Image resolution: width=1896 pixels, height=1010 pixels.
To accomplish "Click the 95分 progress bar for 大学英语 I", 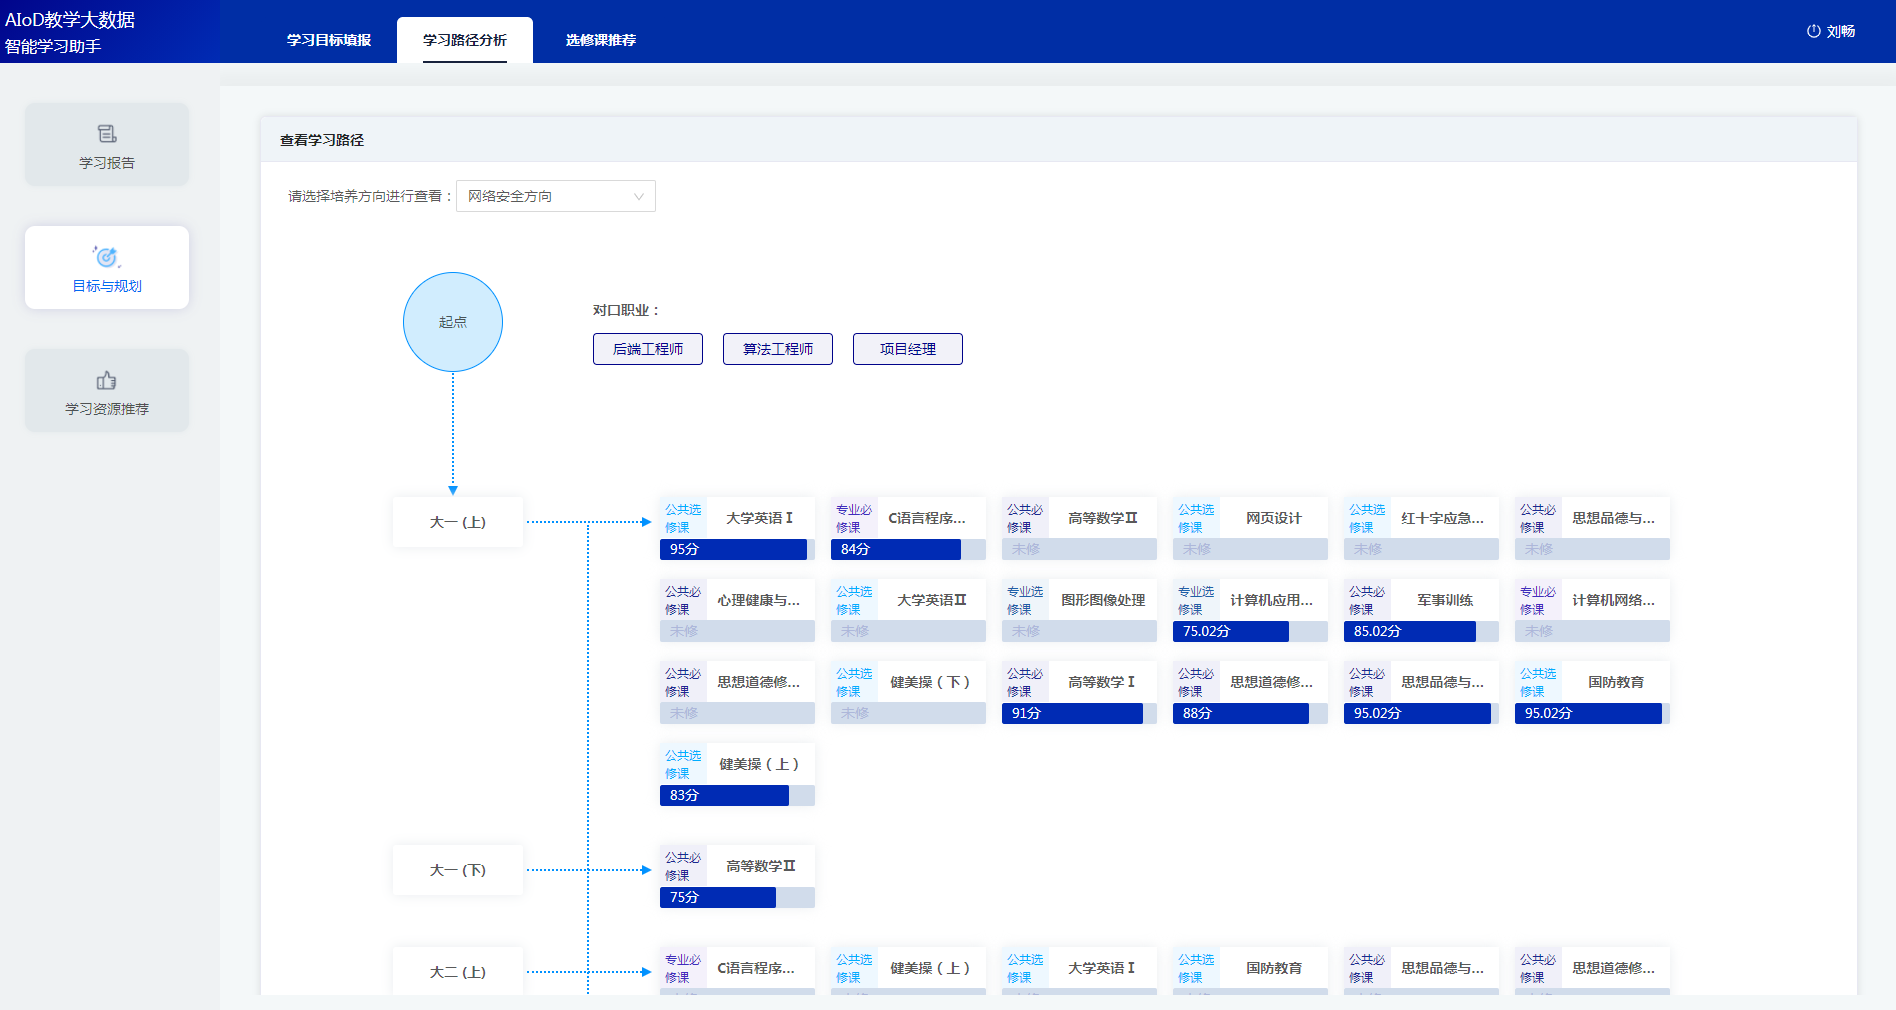I will (x=733, y=549).
